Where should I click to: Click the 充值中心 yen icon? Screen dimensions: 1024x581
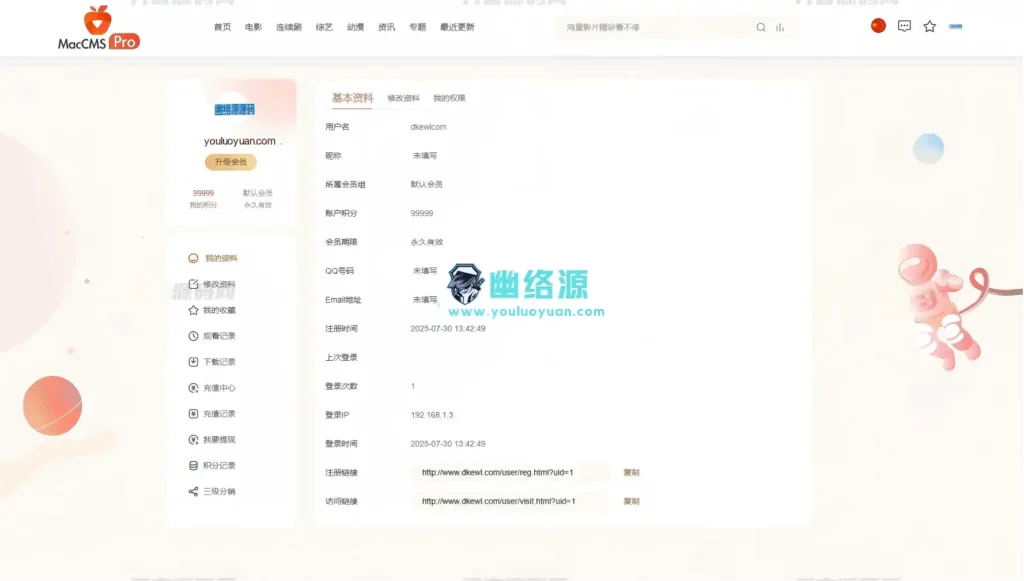tap(193, 388)
